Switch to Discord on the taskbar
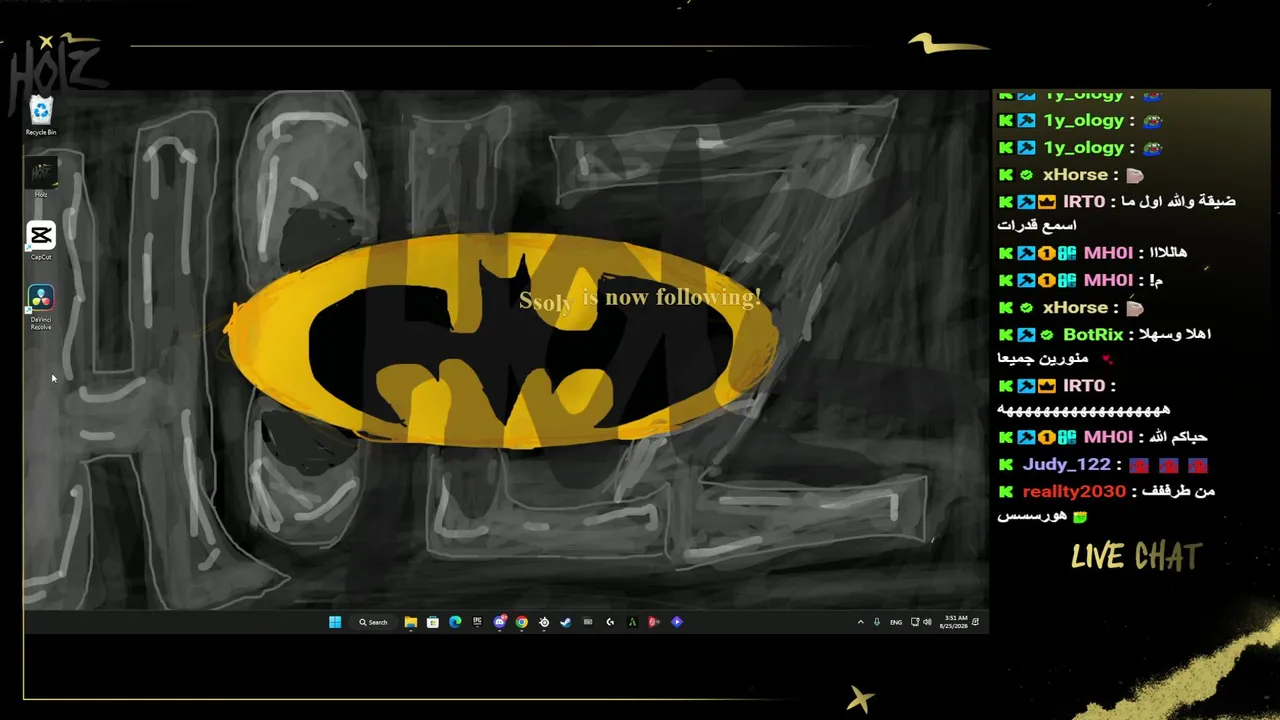 [x=500, y=622]
